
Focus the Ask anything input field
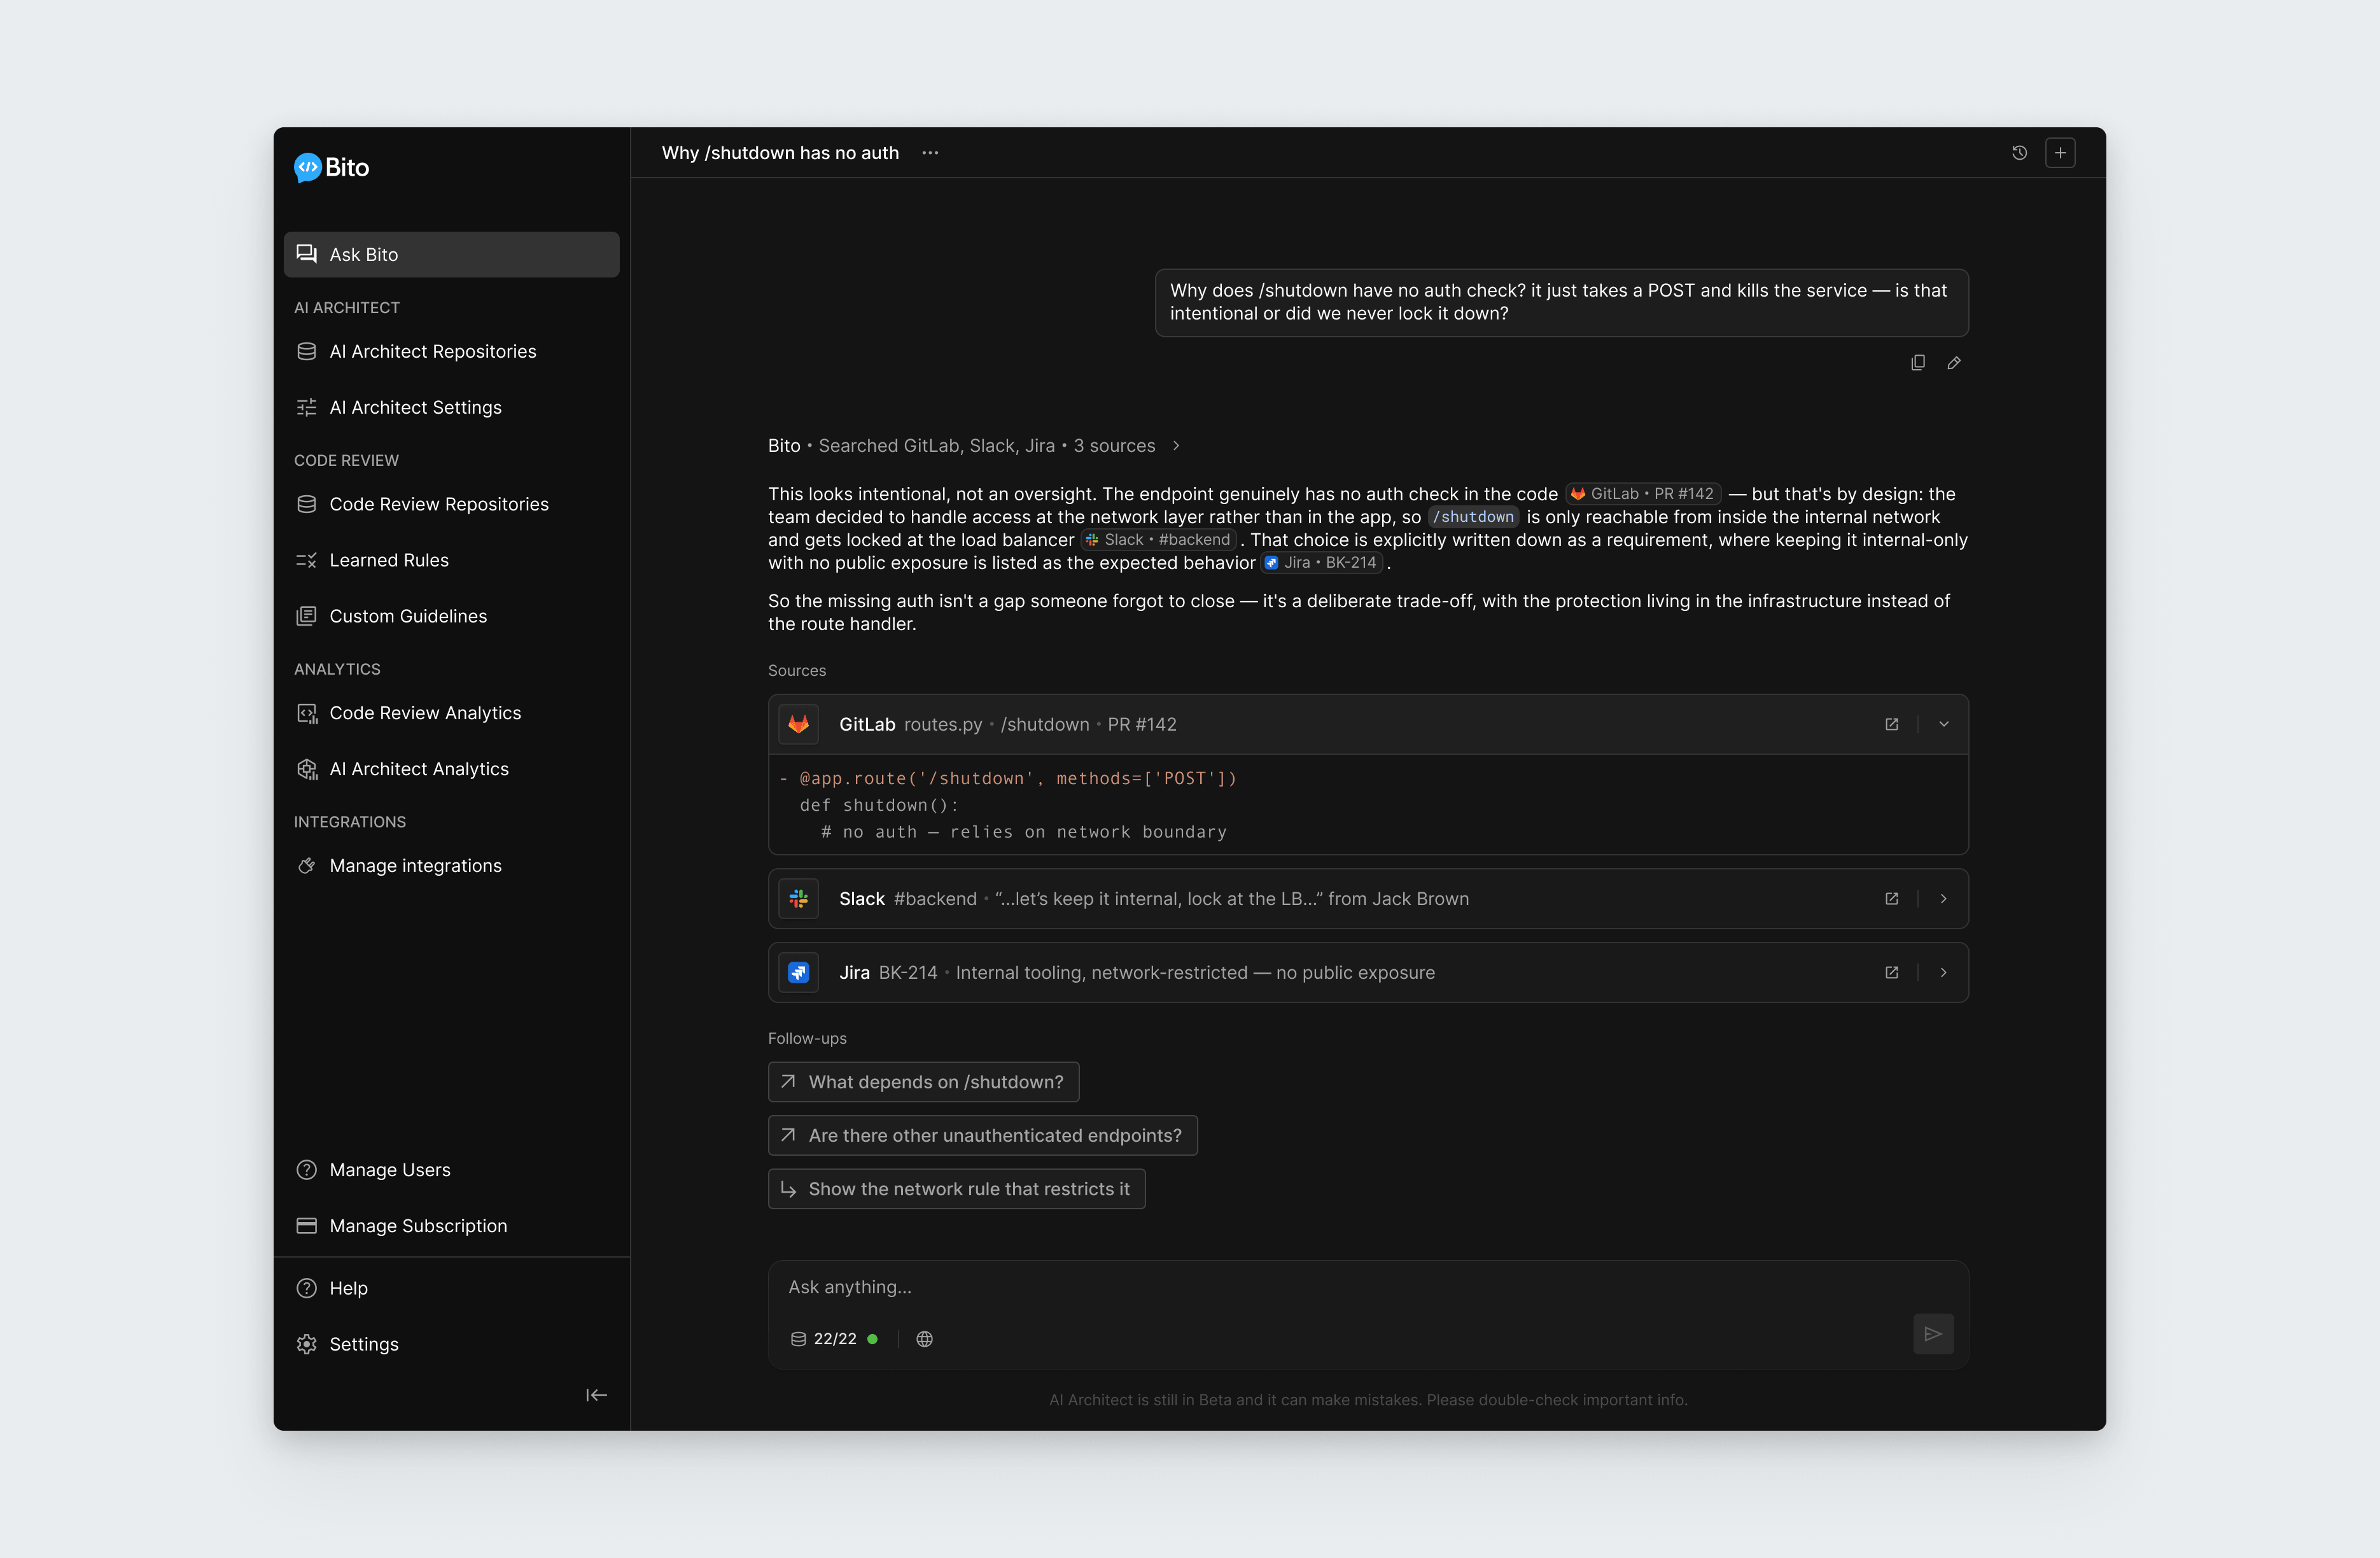1368,1287
